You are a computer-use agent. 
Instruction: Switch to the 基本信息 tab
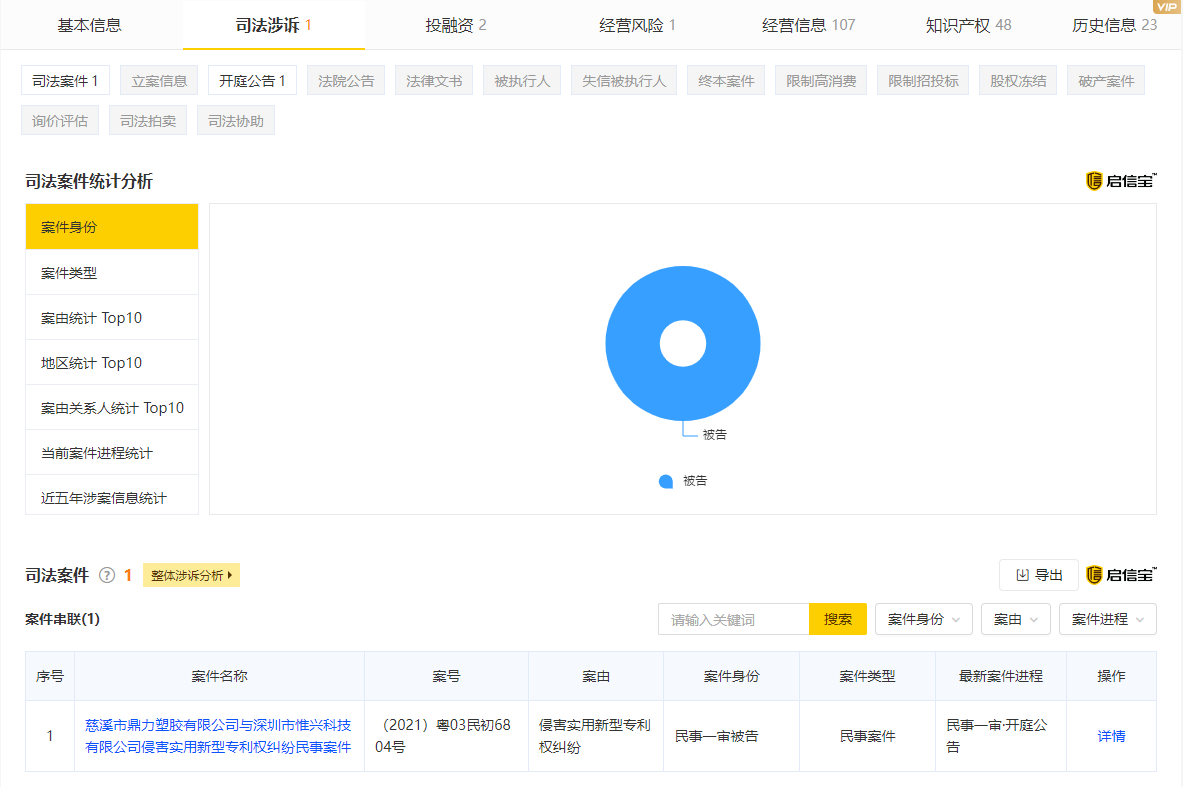(x=90, y=25)
